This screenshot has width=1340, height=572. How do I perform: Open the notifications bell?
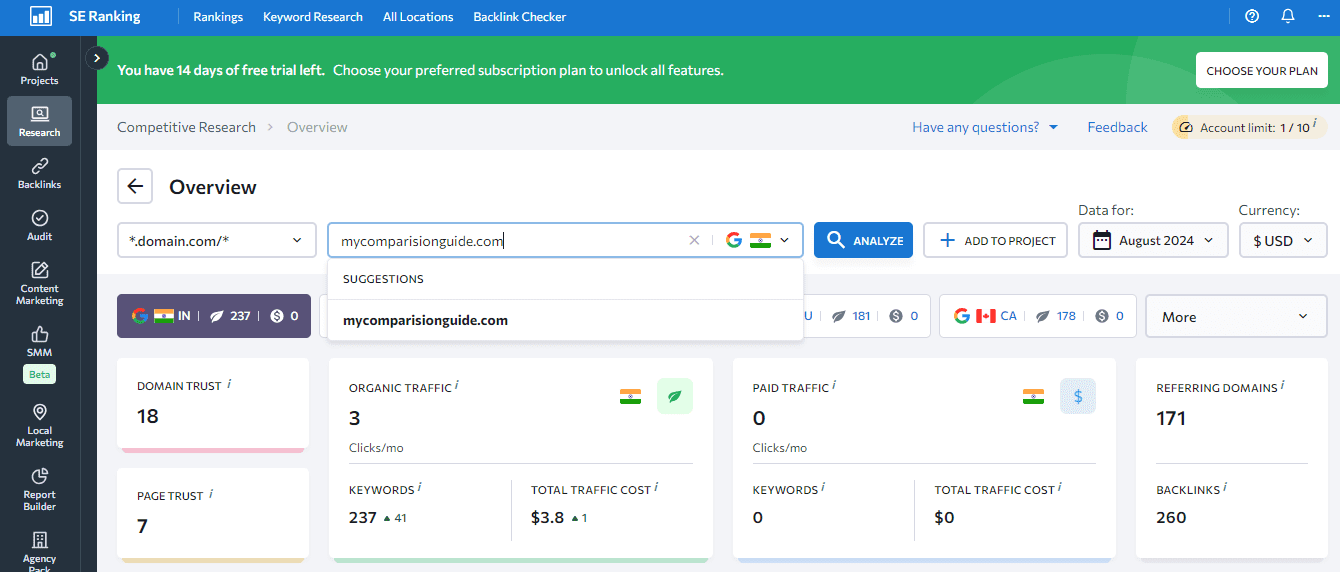(x=1288, y=16)
